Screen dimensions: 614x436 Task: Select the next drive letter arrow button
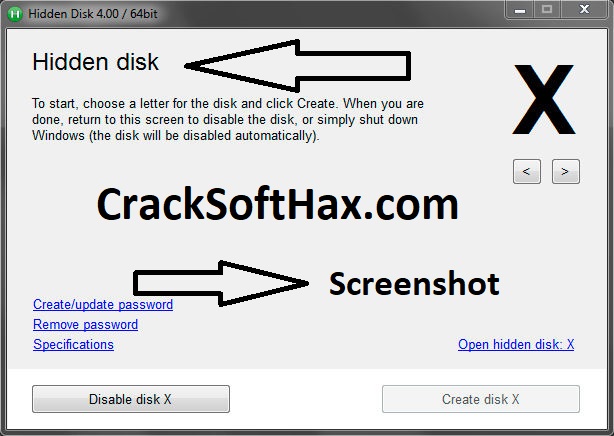565,172
